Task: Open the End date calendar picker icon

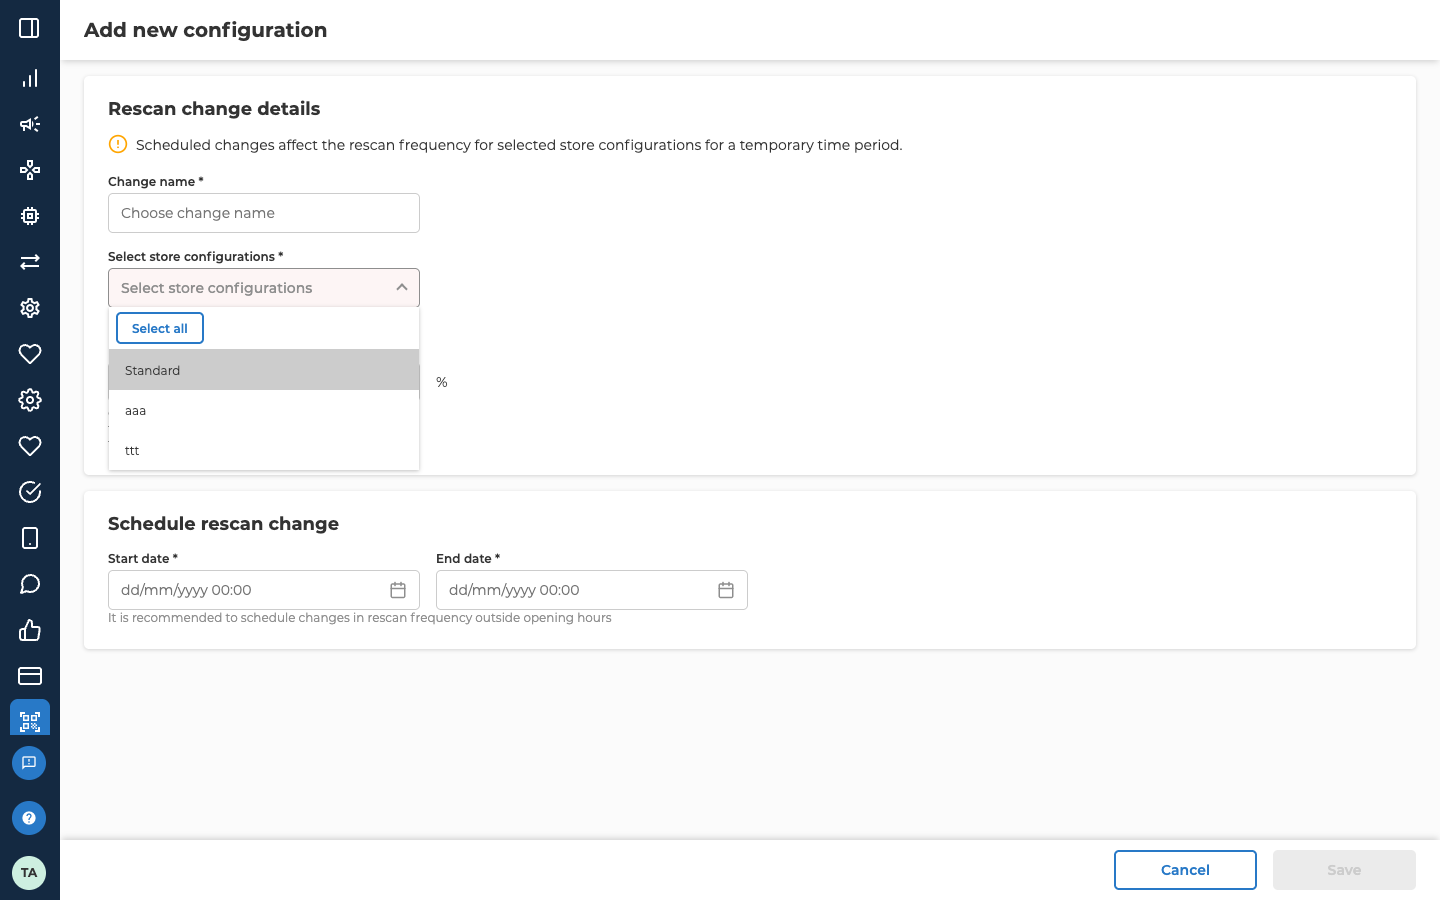Action: pyautogui.click(x=726, y=590)
